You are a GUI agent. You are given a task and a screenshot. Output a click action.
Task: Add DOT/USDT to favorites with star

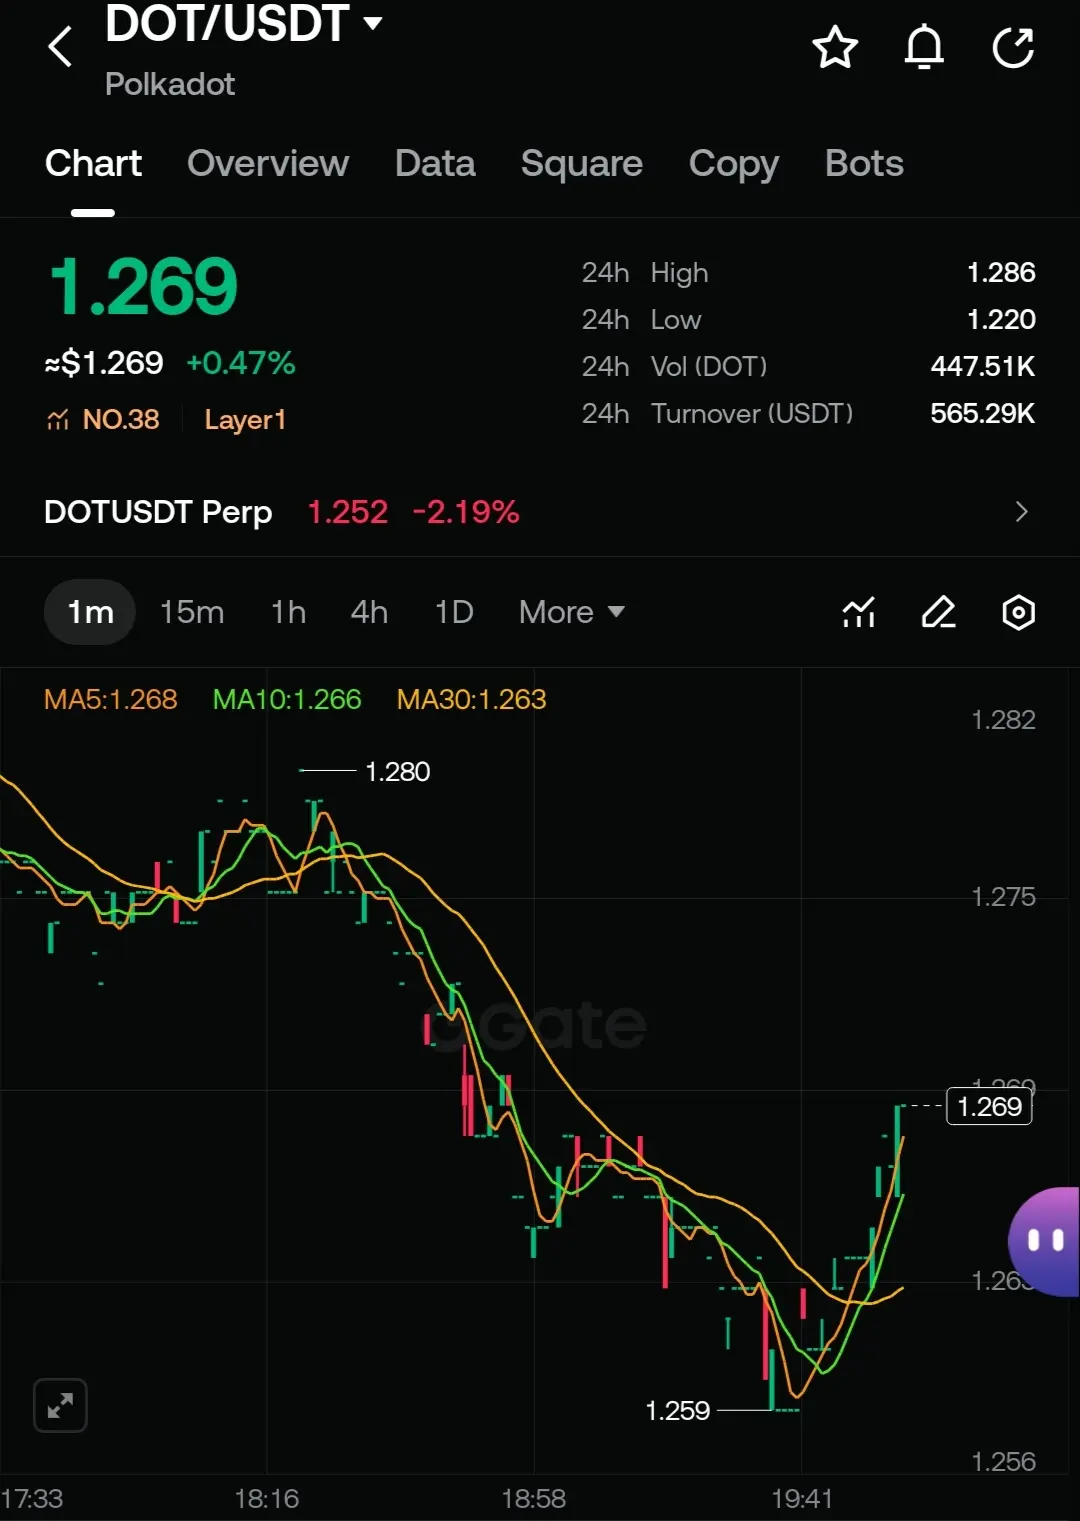pos(835,47)
